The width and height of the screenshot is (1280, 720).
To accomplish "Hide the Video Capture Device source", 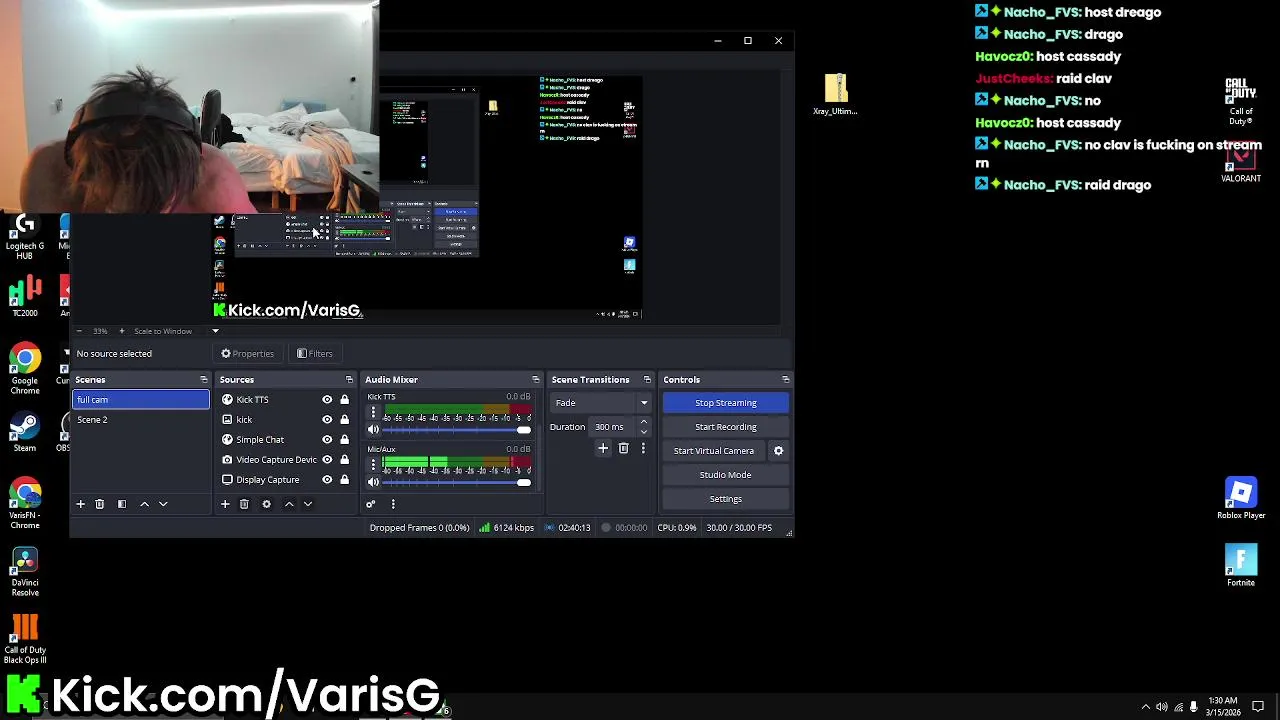I will (327, 460).
